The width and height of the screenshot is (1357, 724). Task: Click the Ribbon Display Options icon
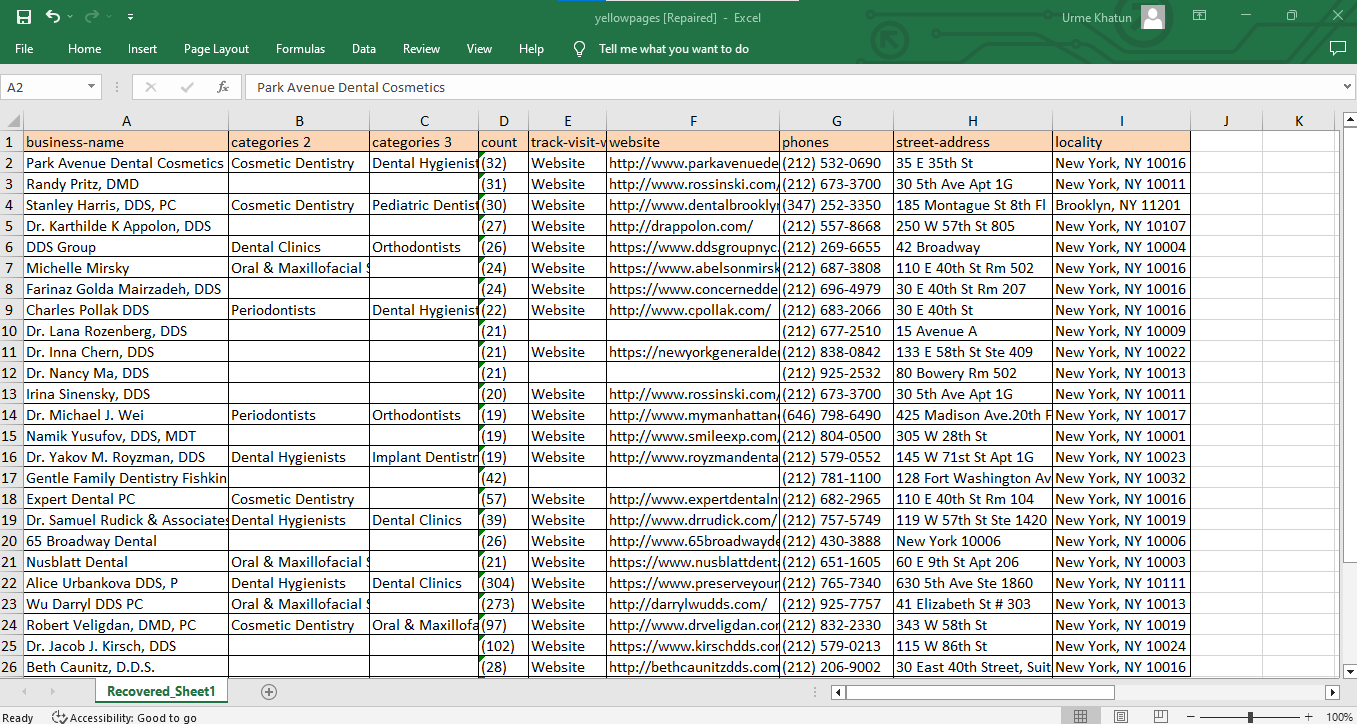tap(1199, 15)
